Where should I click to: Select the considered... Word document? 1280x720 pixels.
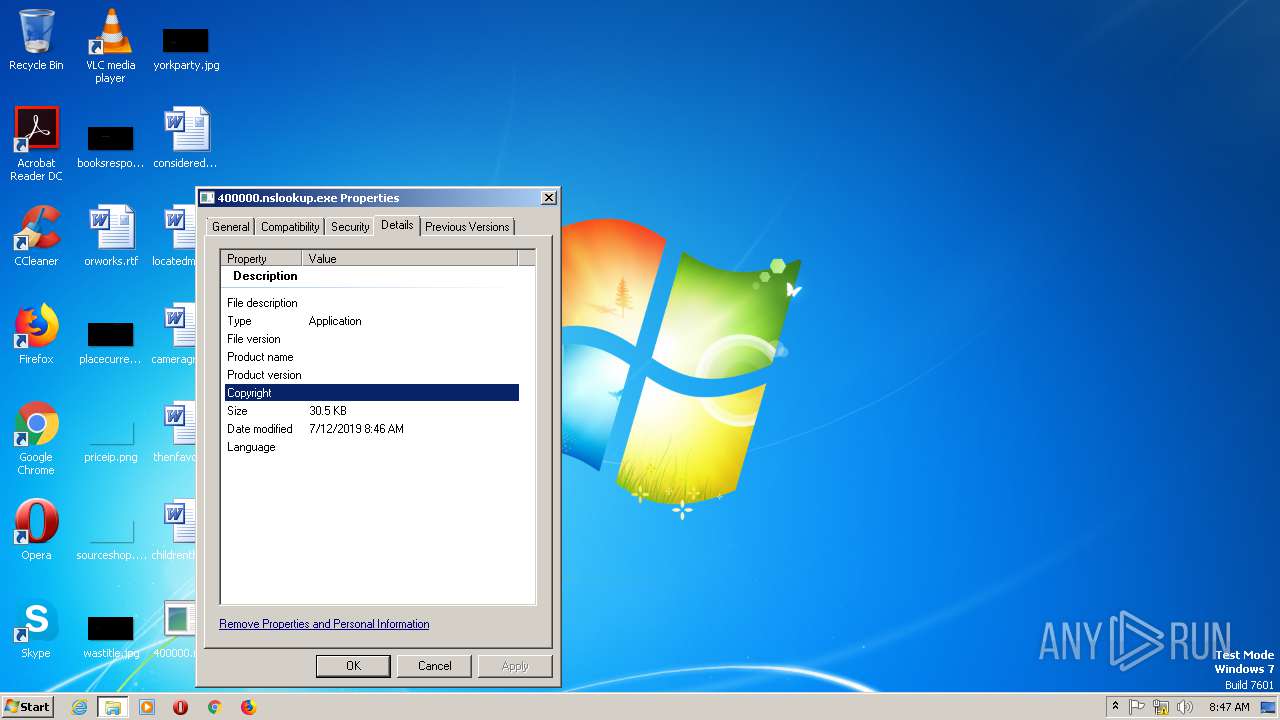pos(186,138)
